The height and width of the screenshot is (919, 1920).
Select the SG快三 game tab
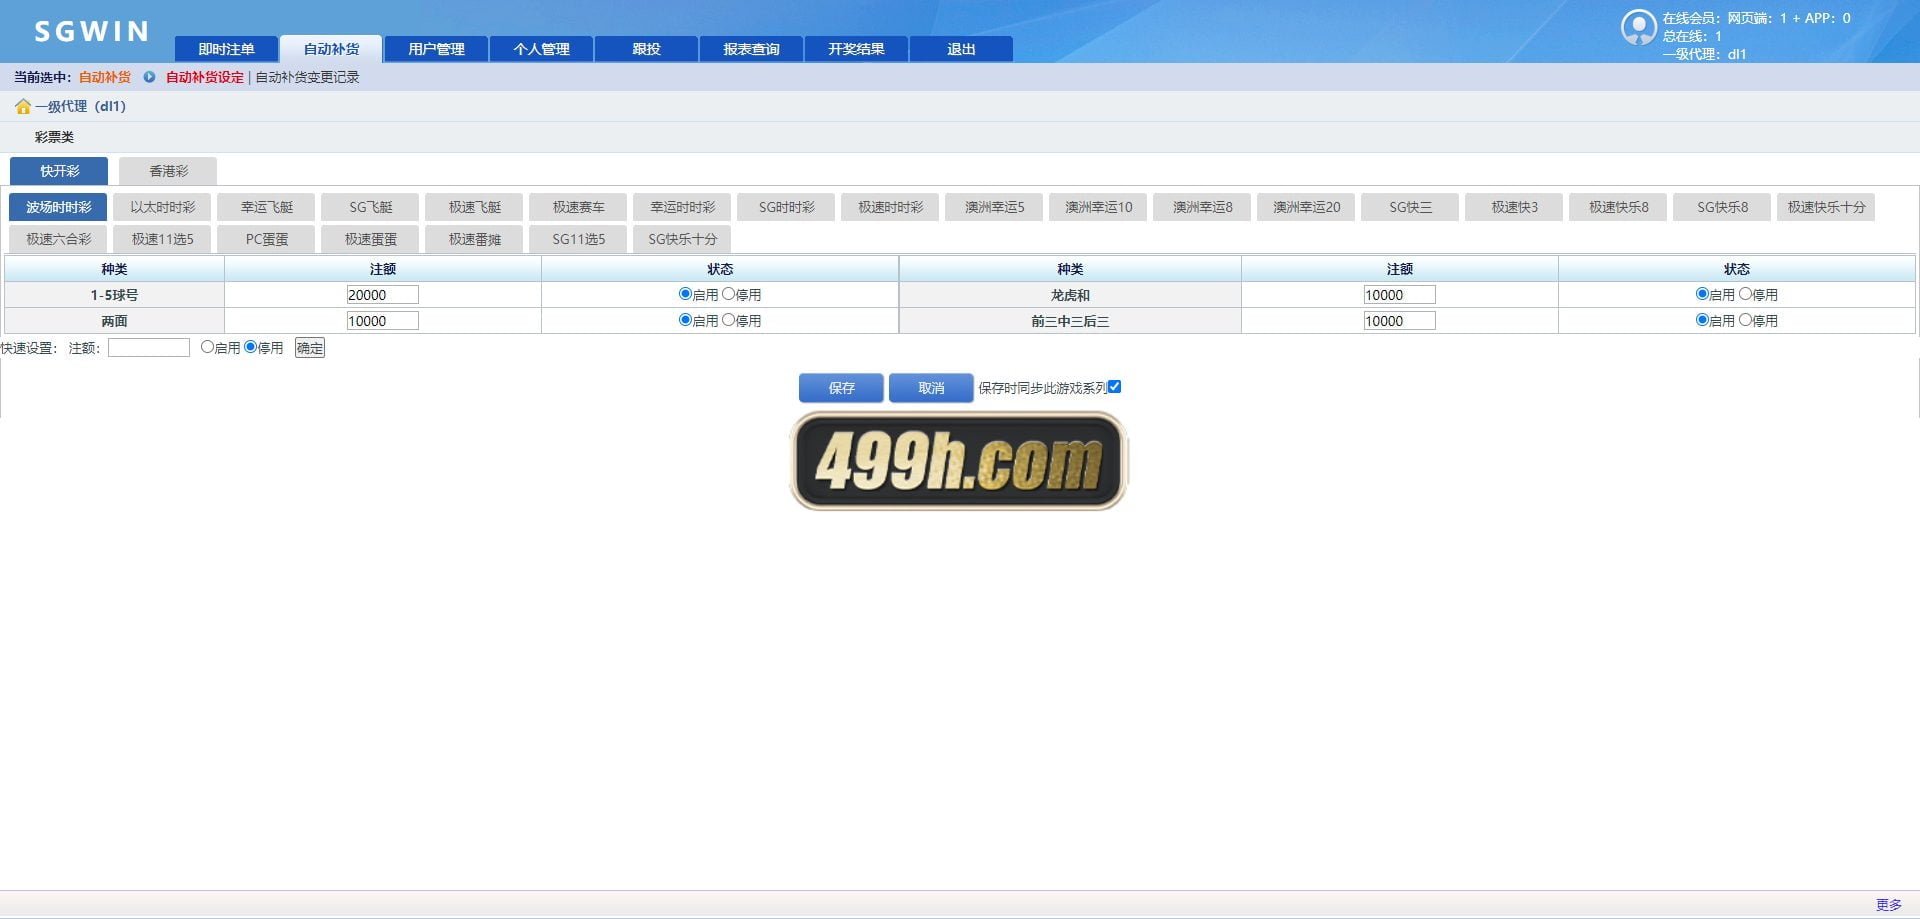pos(1410,207)
